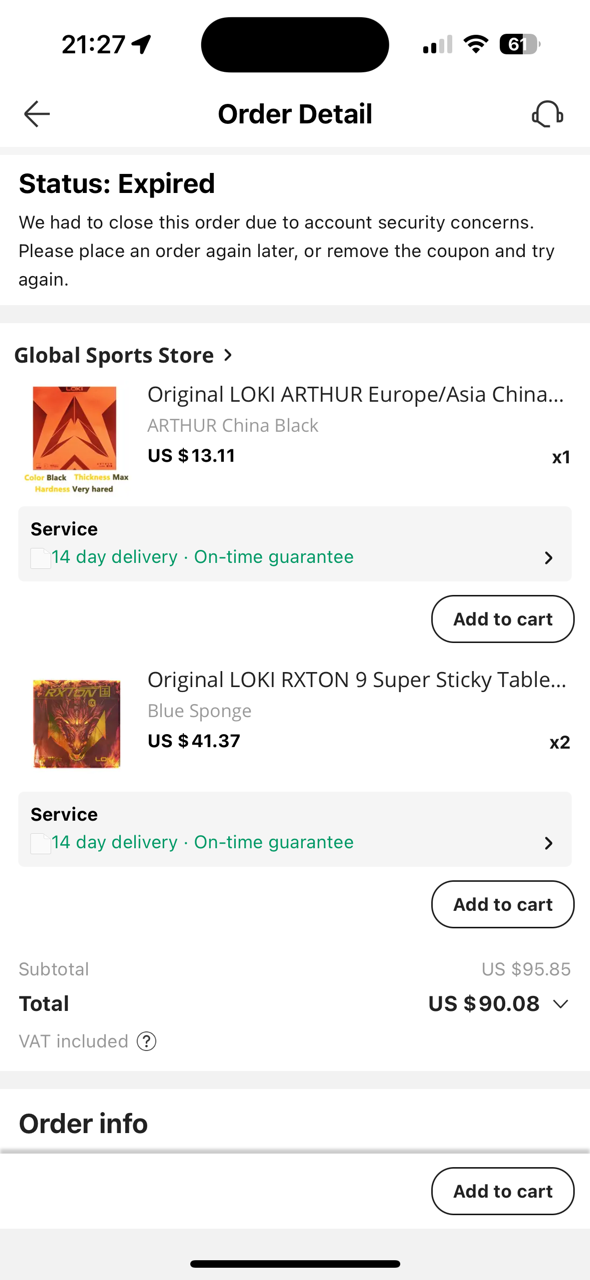The image size is (590, 1280).
Task: Open LOKI RXTON 9 product thumbnail
Action: click(77, 724)
